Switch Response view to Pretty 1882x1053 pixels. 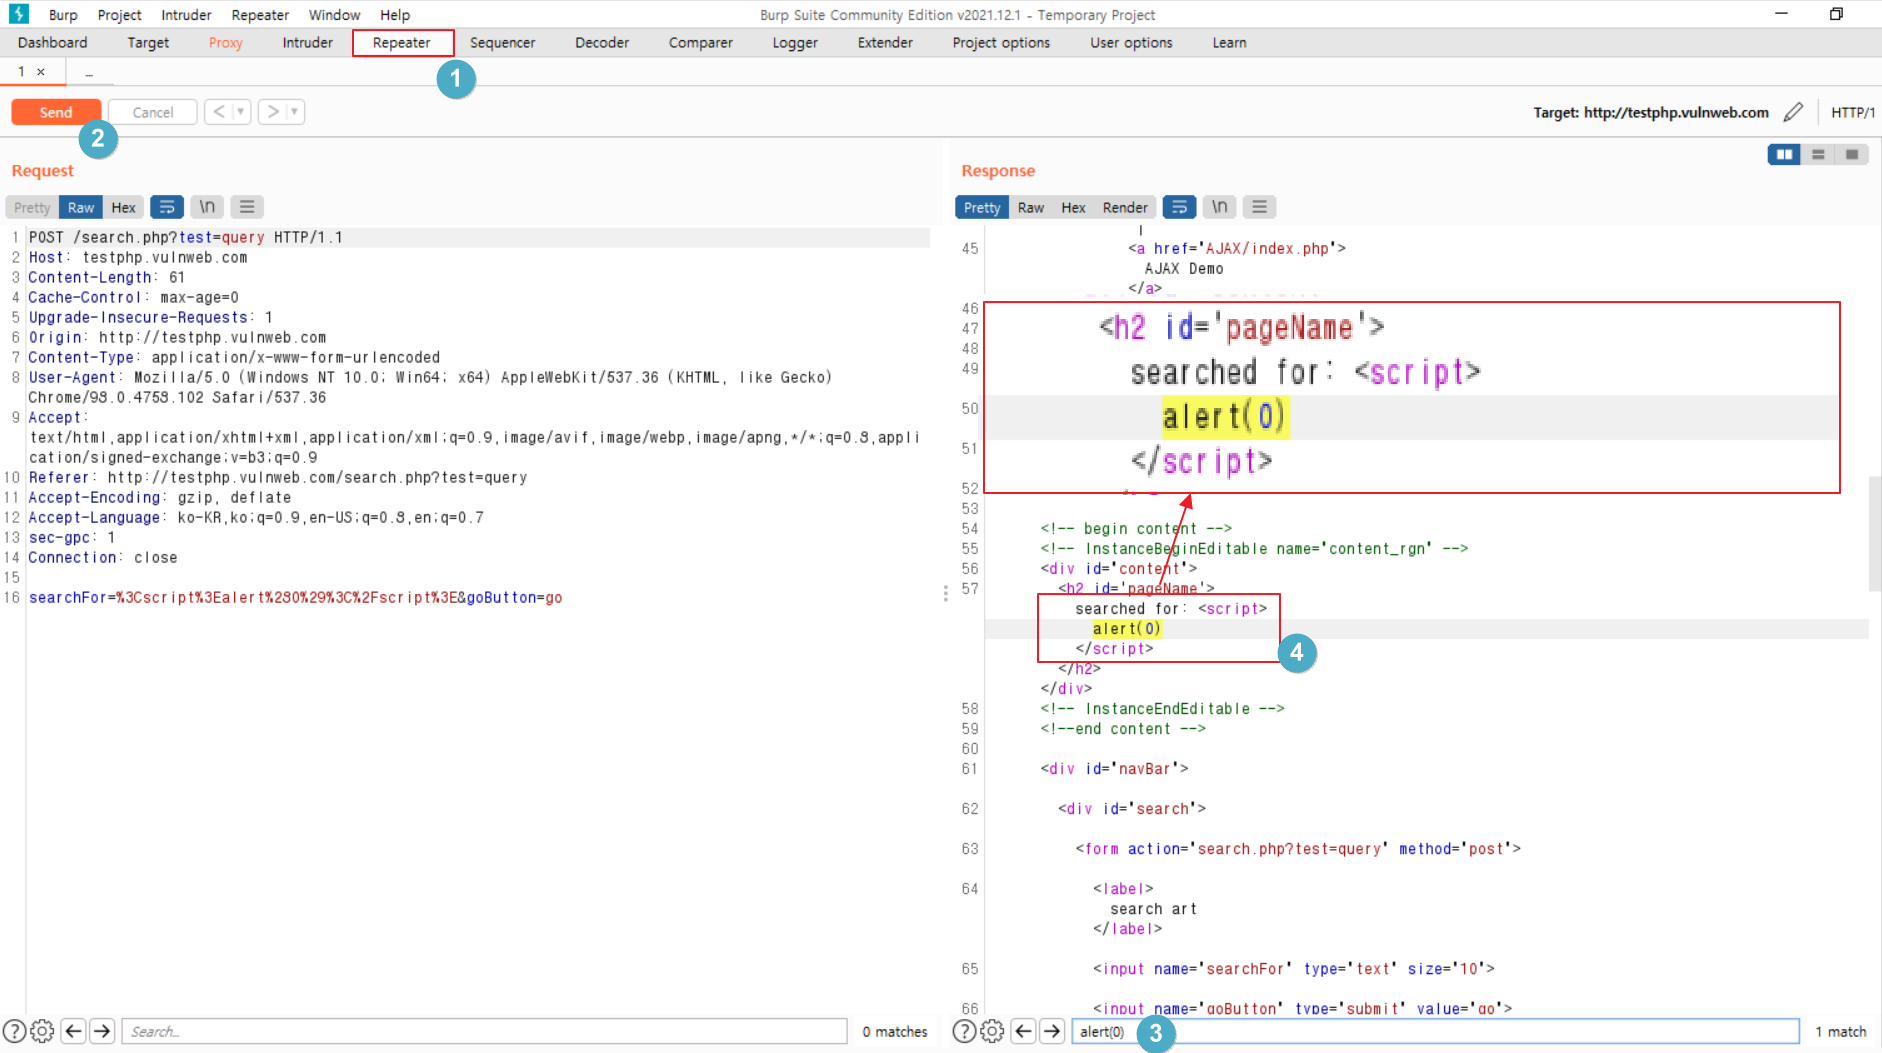point(982,207)
